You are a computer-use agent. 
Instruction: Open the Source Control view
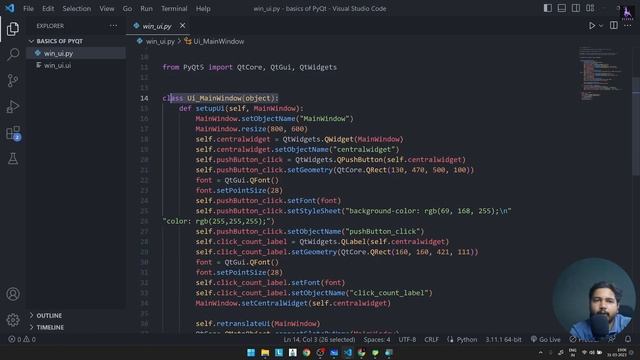point(13,80)
